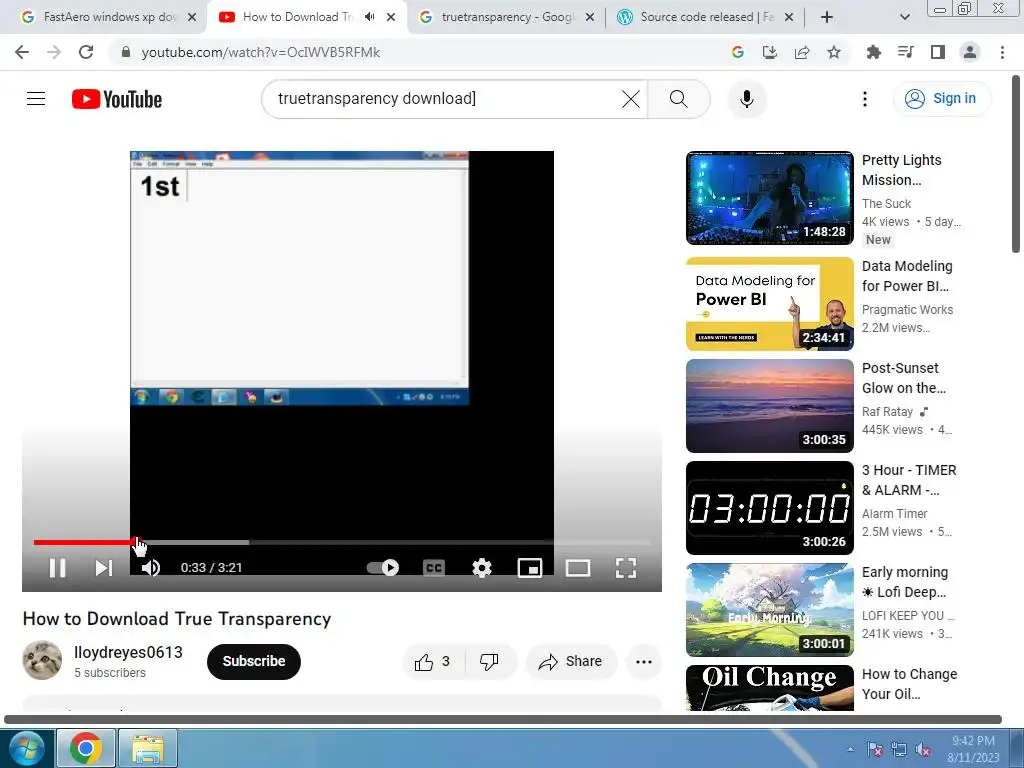Image resolution: width=1024 pixels, height=768 pixels.
Task: Click the address bar URL
Action: (261, 52)
